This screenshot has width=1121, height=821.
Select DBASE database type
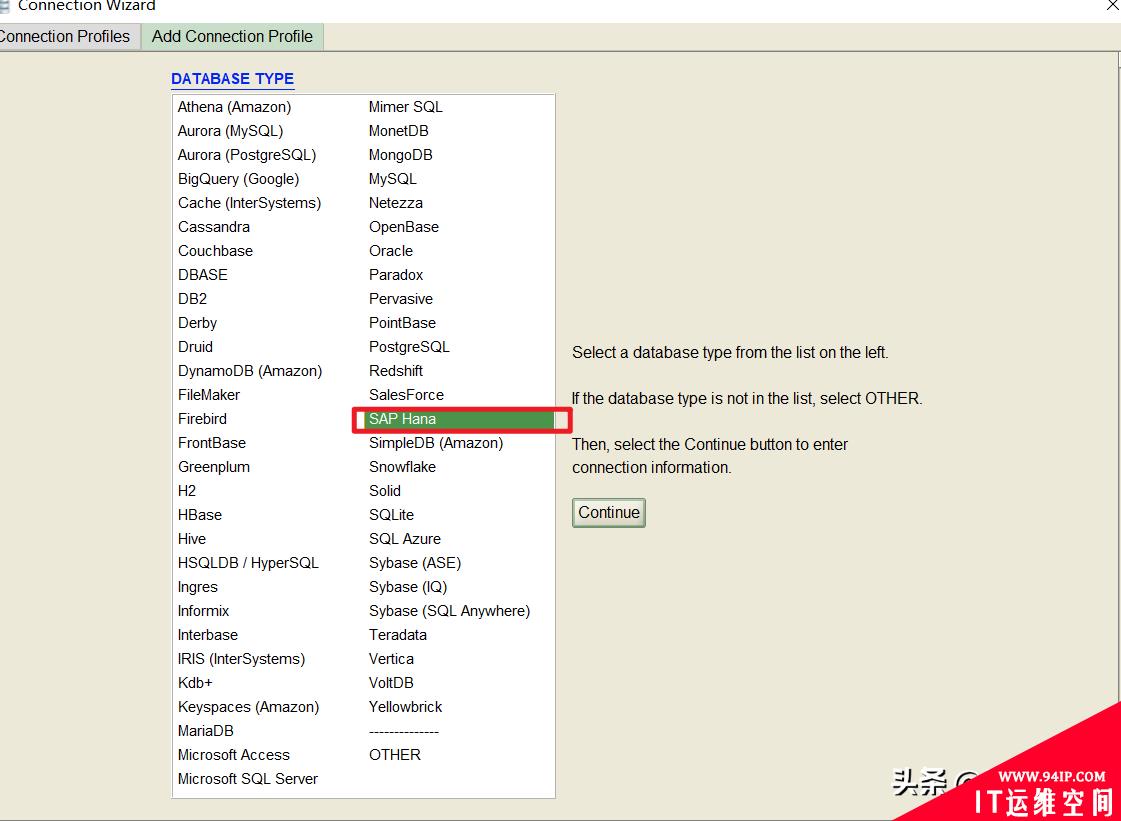pyautogui.click(x=202, y=275)
